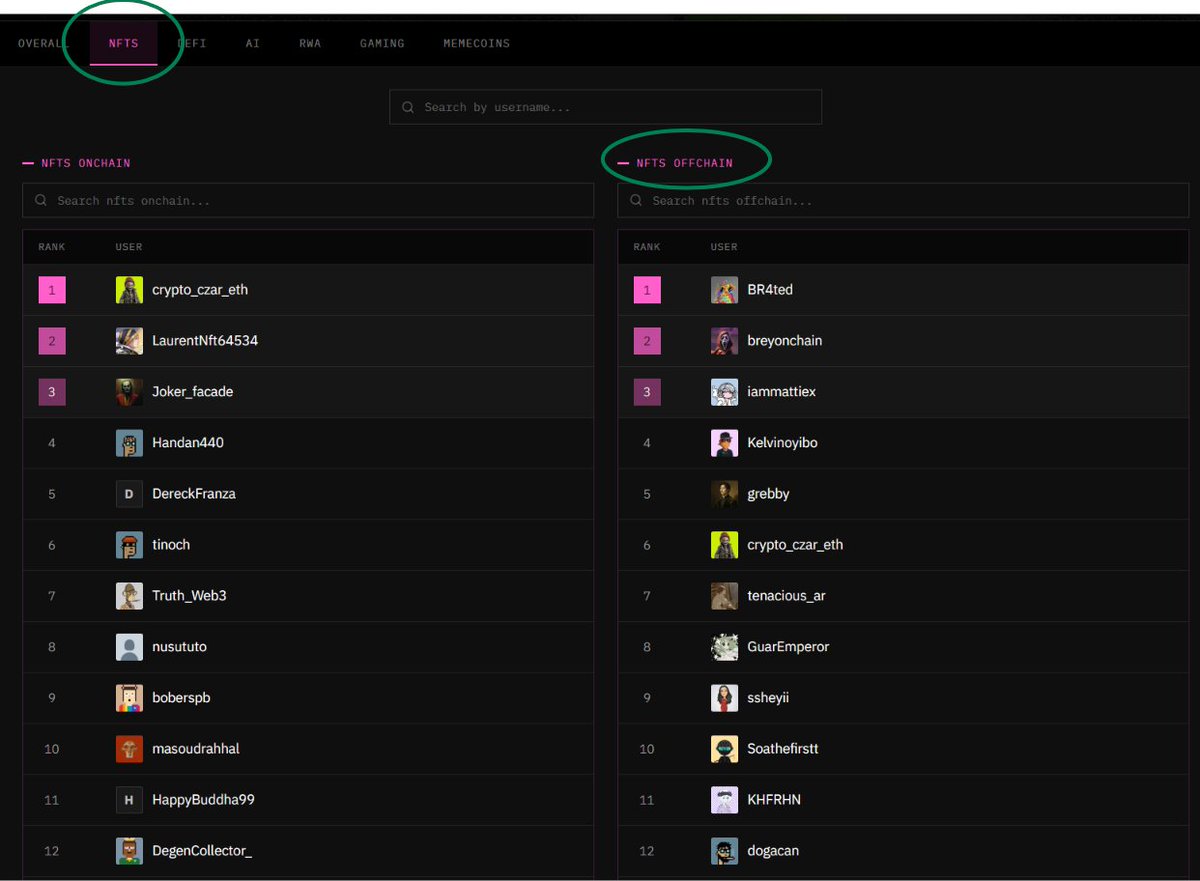Screen dimensions: 1200x881
Task: Click tinoch avatar
Action: pos(129,545)
